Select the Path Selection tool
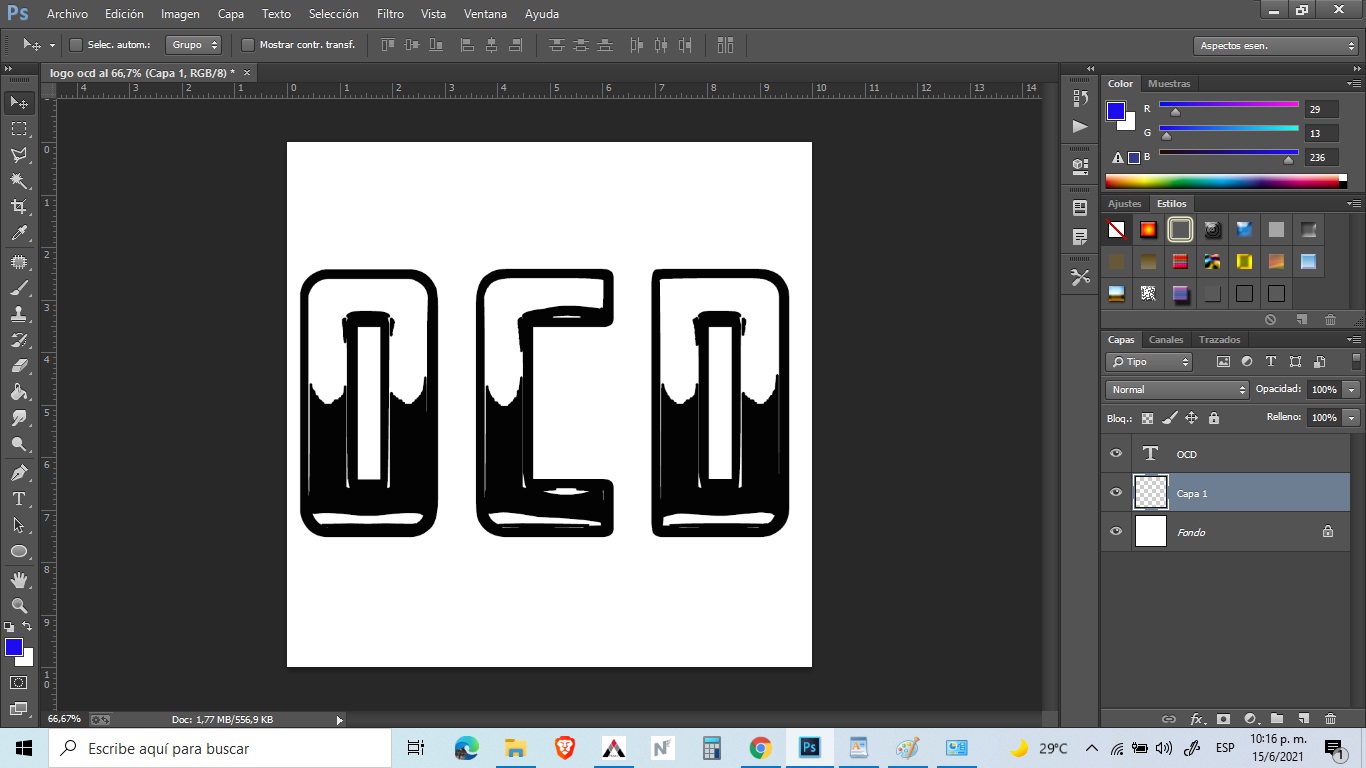1366x768 pixels. [x=19, y=525]
